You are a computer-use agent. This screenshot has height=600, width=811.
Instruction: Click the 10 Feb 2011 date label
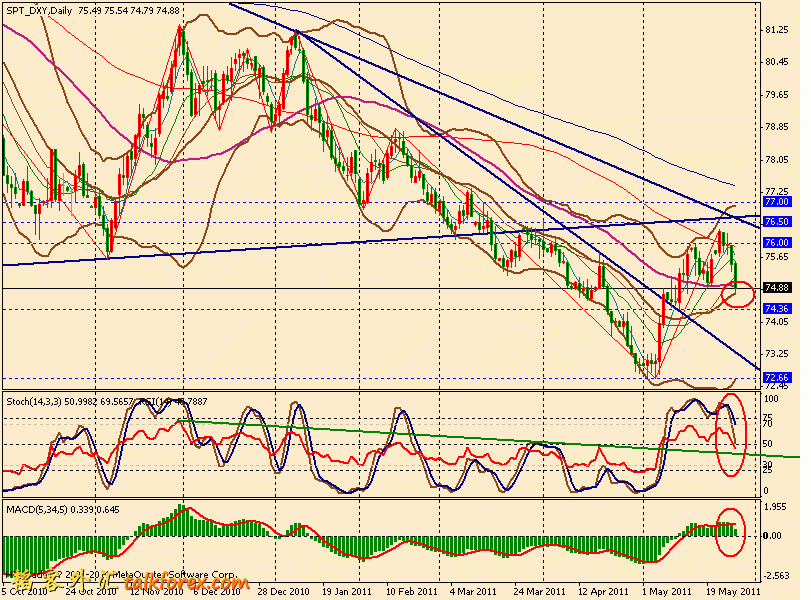pos(414,591)
